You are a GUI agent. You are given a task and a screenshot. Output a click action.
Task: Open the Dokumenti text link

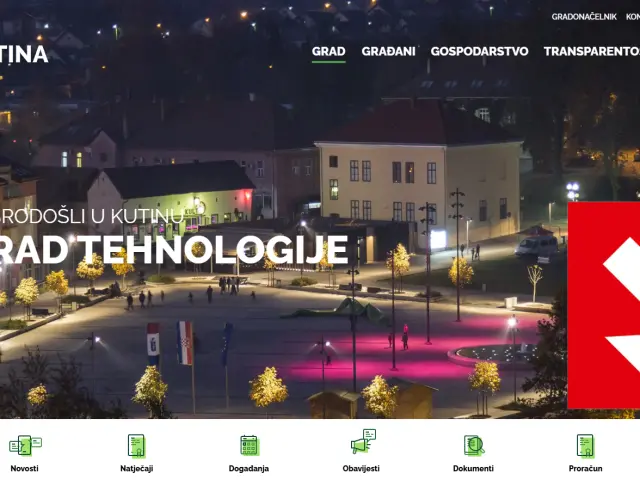[473, 468]
